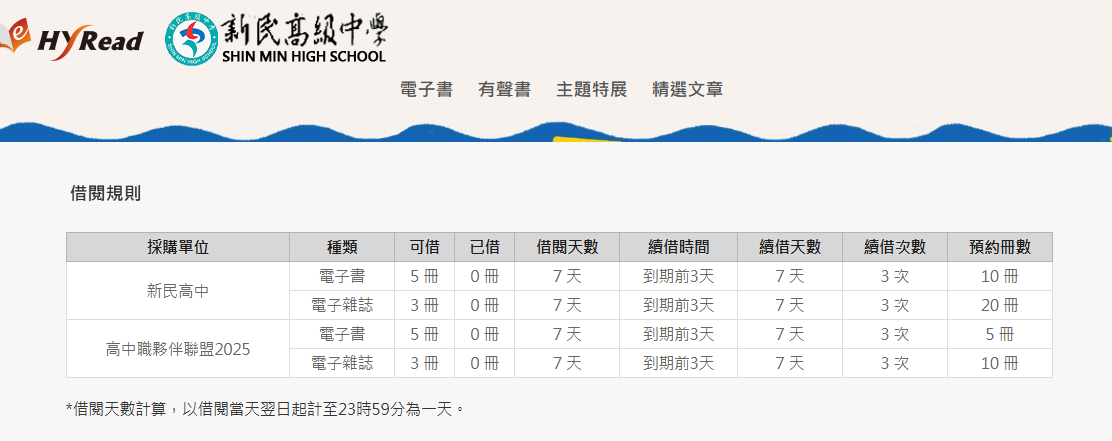Click the 續借次數 column header
Viewport: 1112px width, 441px height.
[x=894, y=247]
